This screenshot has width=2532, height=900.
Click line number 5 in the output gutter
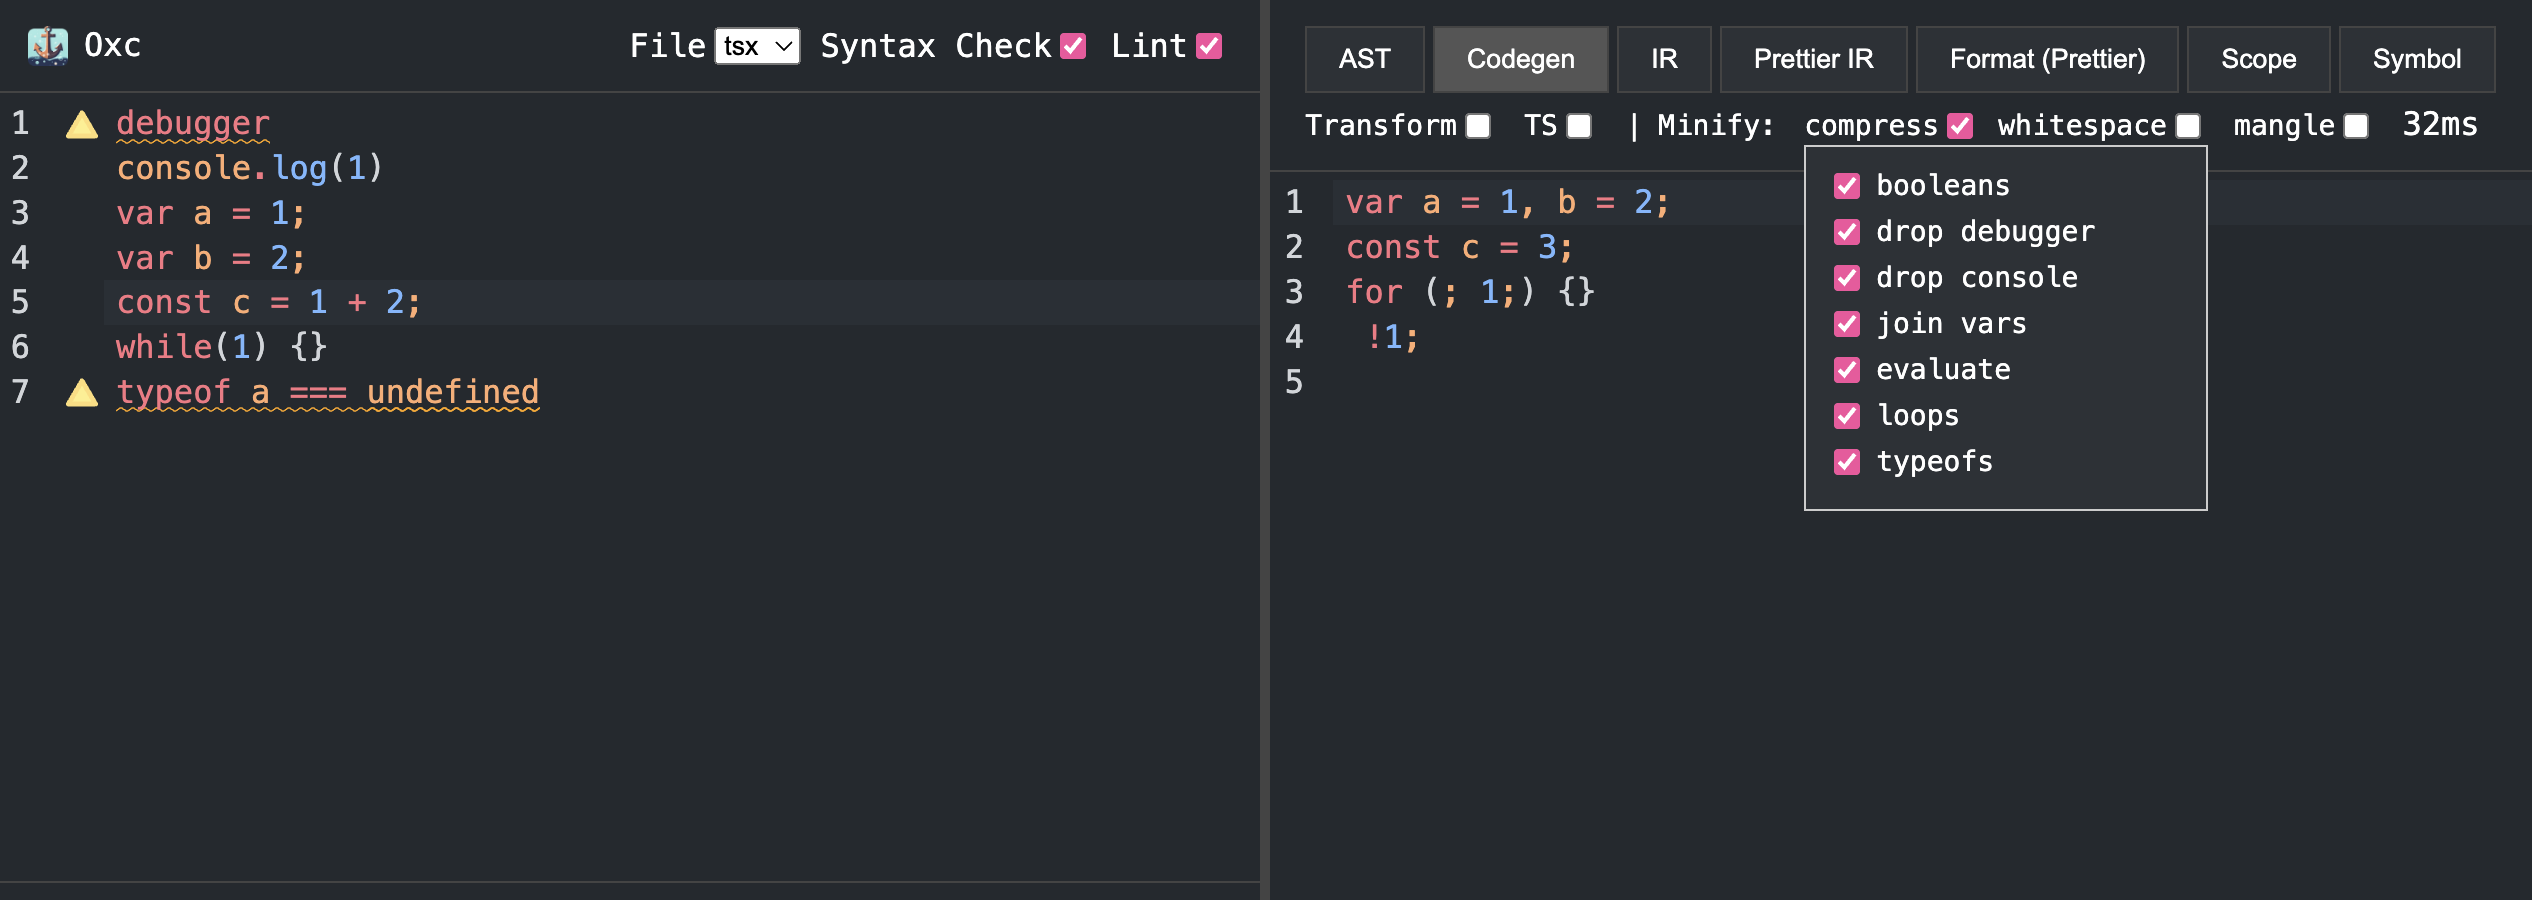click(x=1294, y=383)
